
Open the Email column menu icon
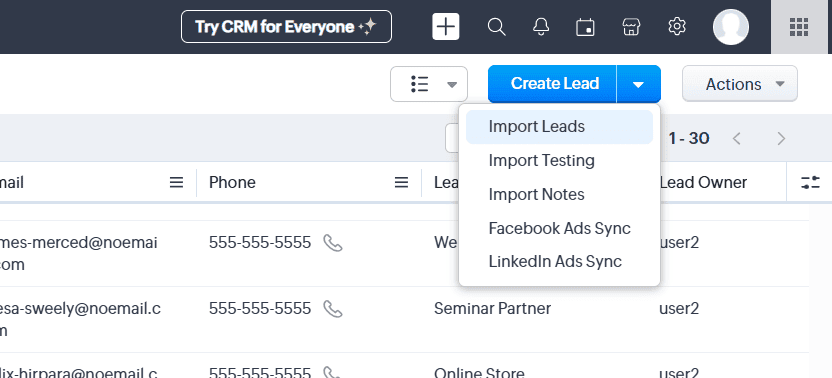point(176,183)
